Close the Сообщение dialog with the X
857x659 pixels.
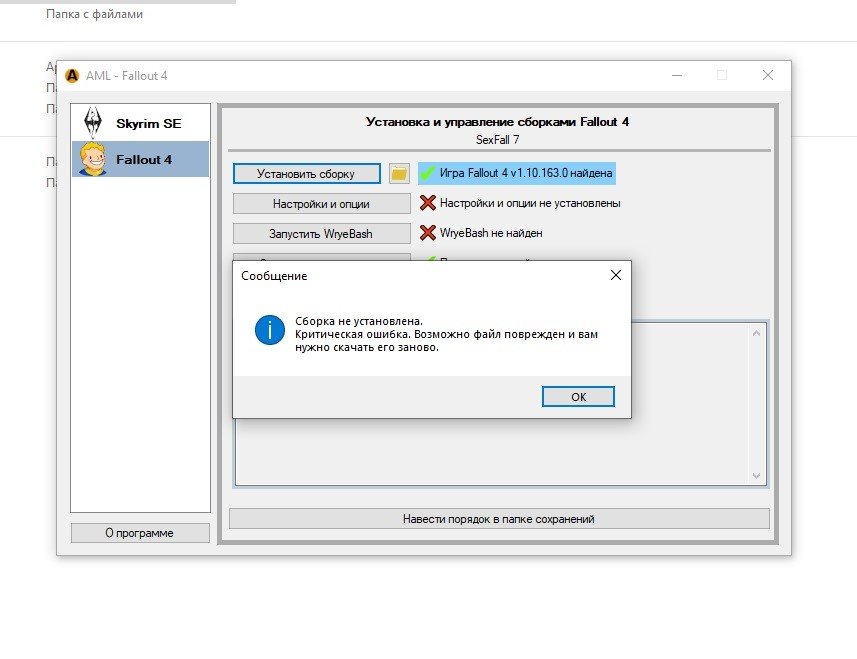[x=615, y=275]
